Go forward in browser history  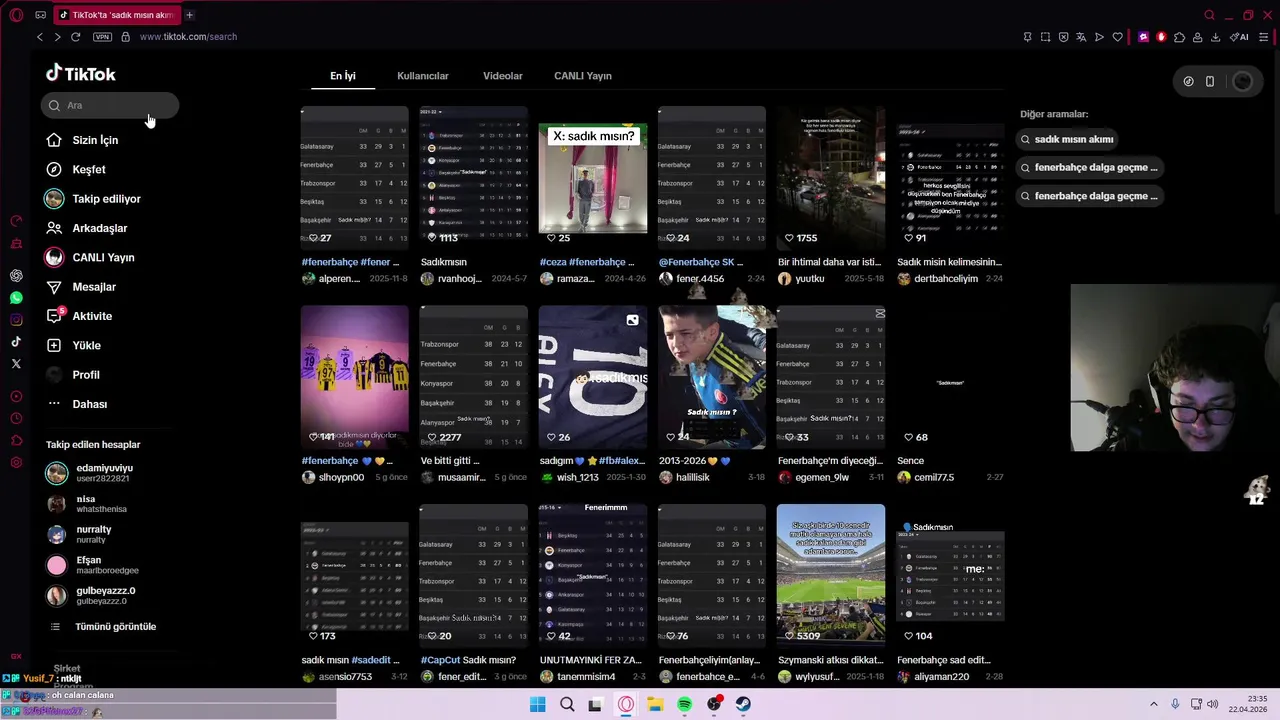pos(57,37)
